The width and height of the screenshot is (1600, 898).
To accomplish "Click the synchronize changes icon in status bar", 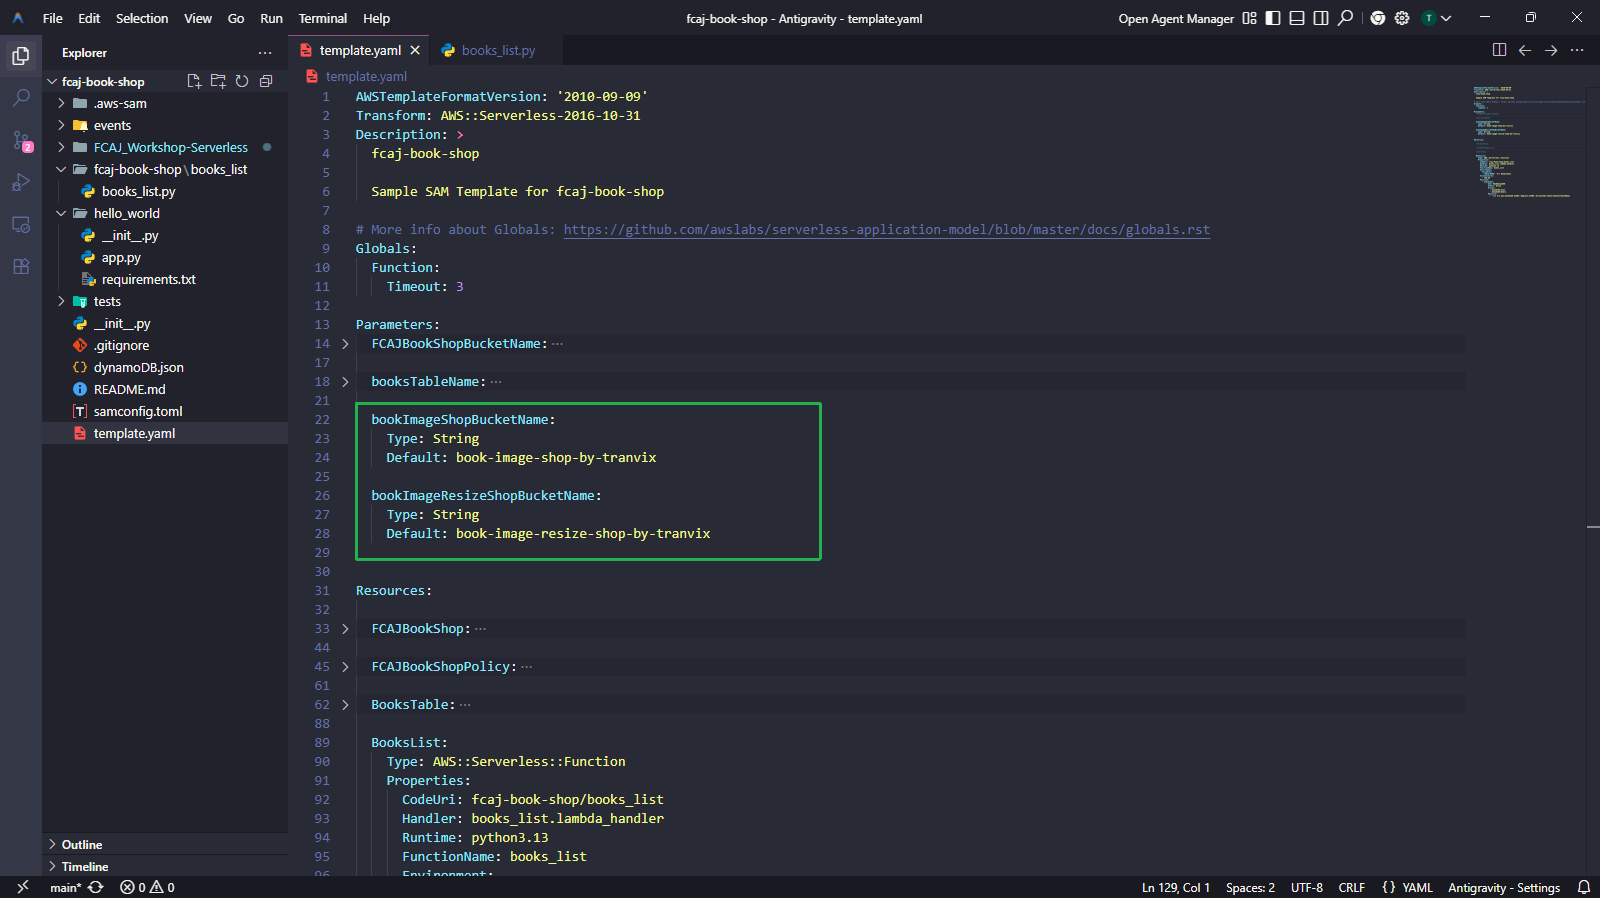I will point(96,887).
